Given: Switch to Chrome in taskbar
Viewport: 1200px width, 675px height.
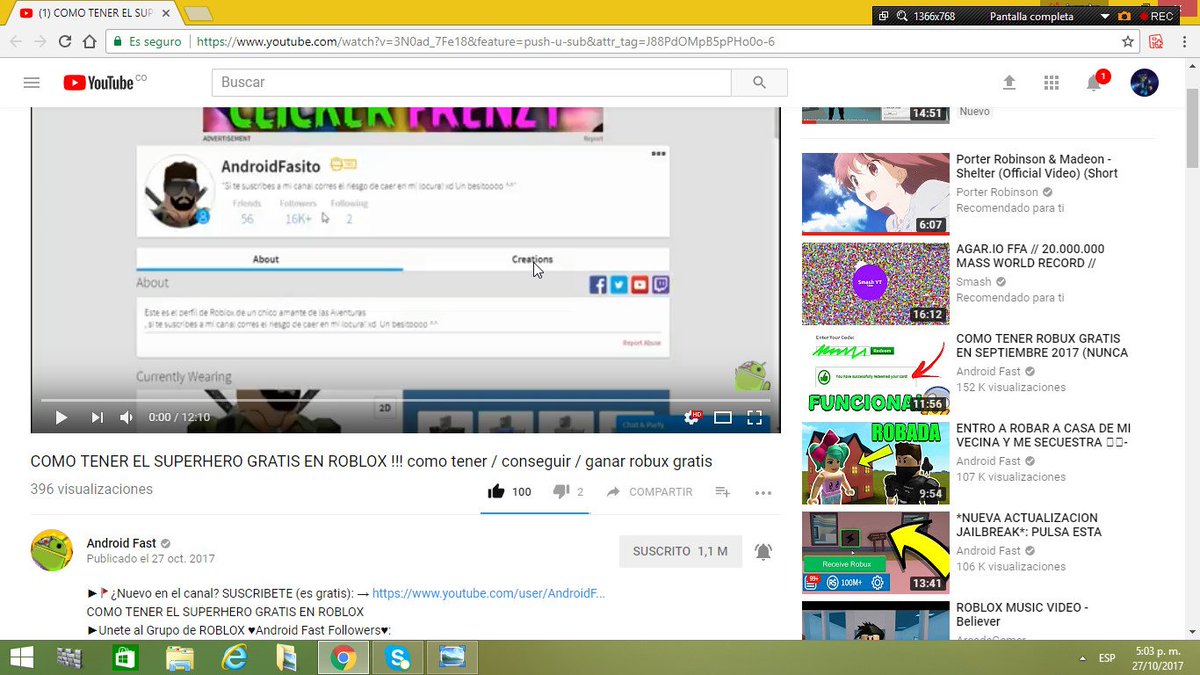Looking at the screenshot, I should point(343,658).
